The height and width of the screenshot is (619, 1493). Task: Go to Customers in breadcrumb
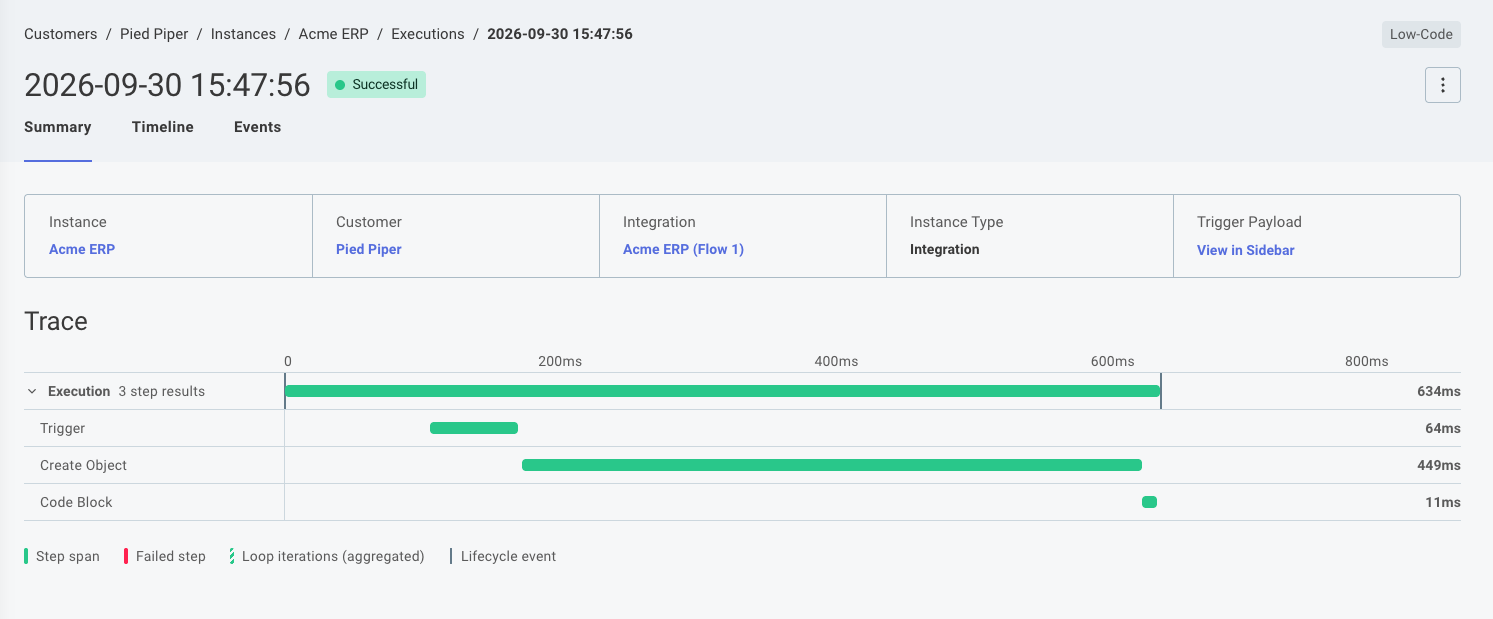[x=61, y=34]
